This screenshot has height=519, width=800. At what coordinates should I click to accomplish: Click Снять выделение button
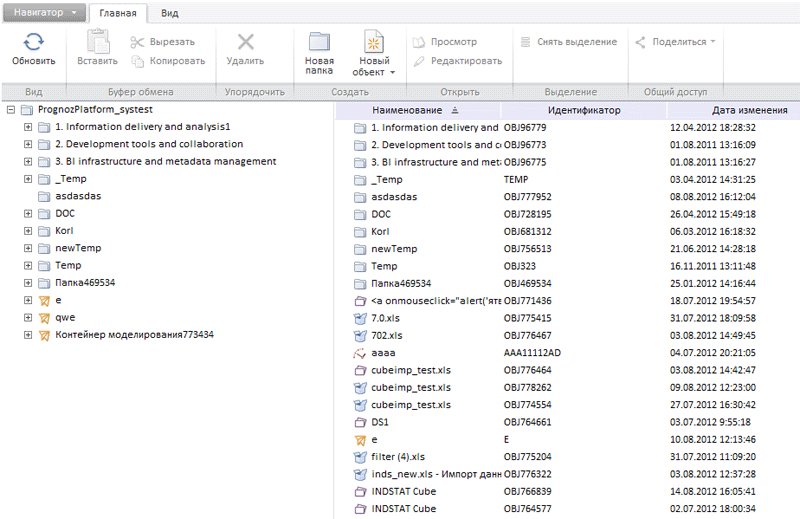568,42
